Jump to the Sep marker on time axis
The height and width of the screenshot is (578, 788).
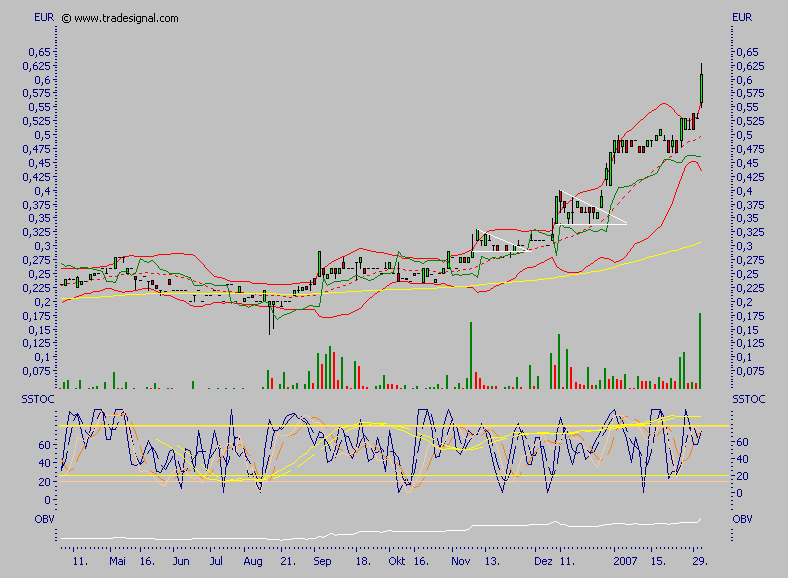(322, 563)
